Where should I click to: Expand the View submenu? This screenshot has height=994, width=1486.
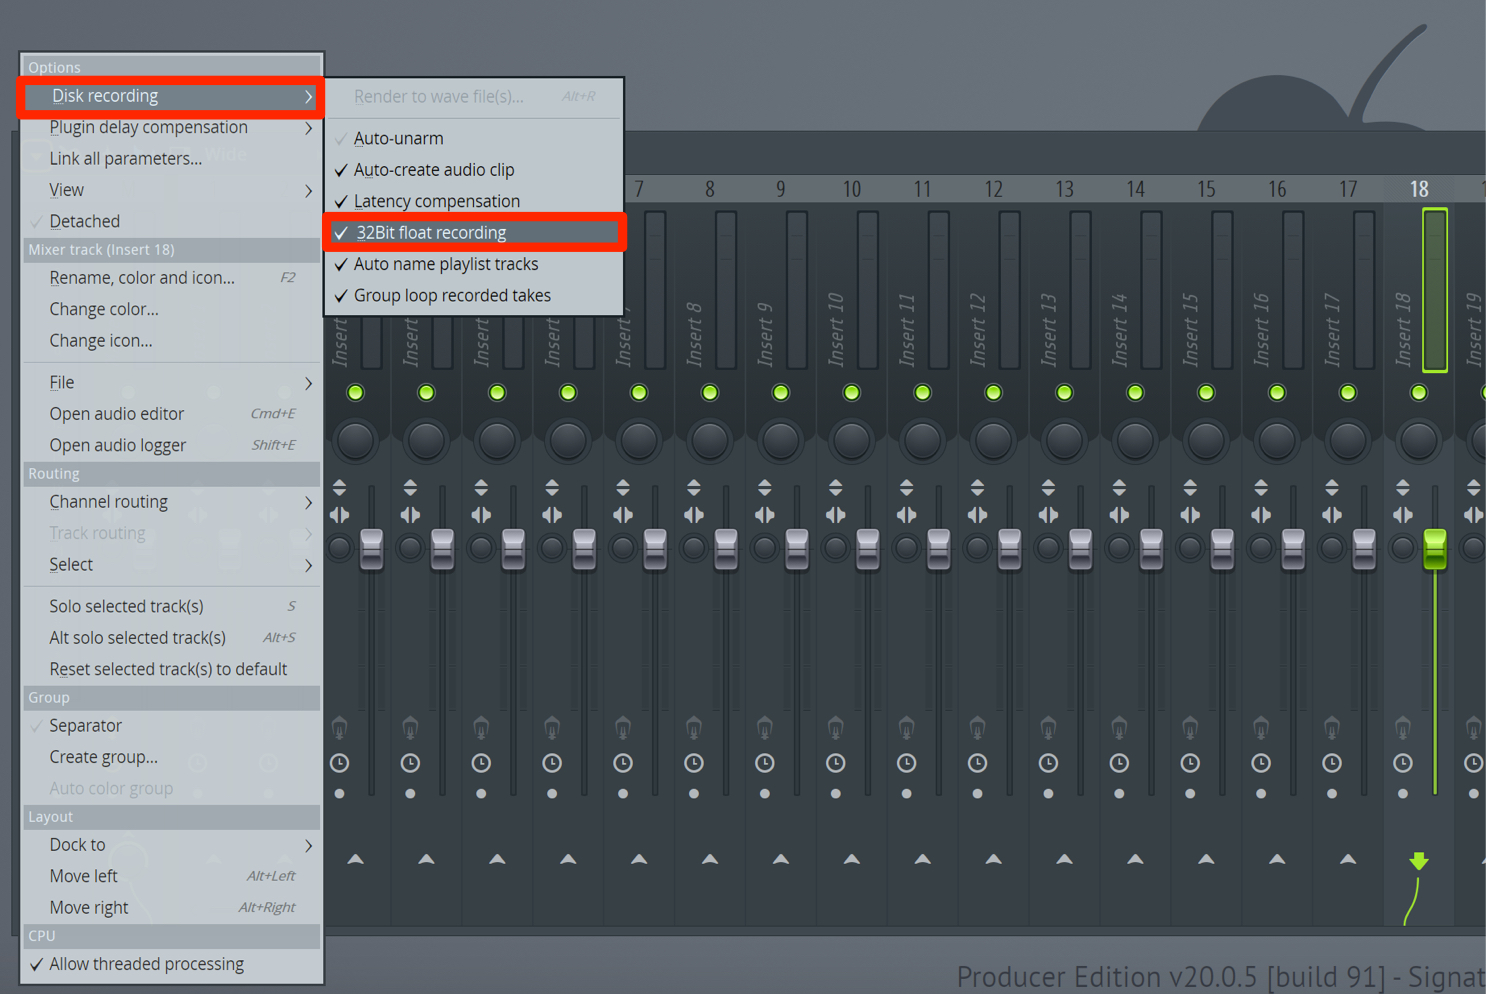[171, 190]
